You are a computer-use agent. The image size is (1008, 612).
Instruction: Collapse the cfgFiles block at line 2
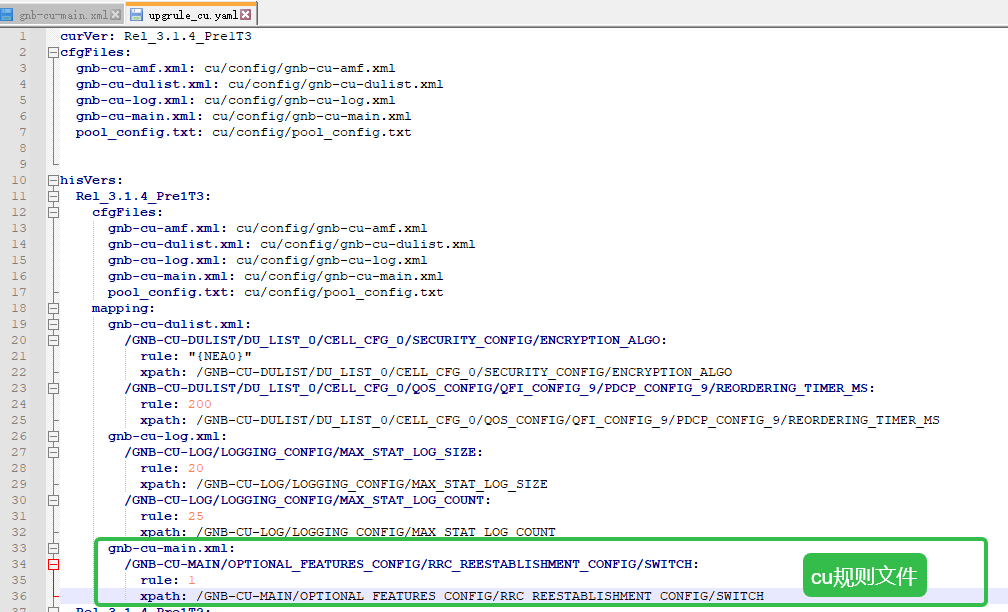(52, 52)
